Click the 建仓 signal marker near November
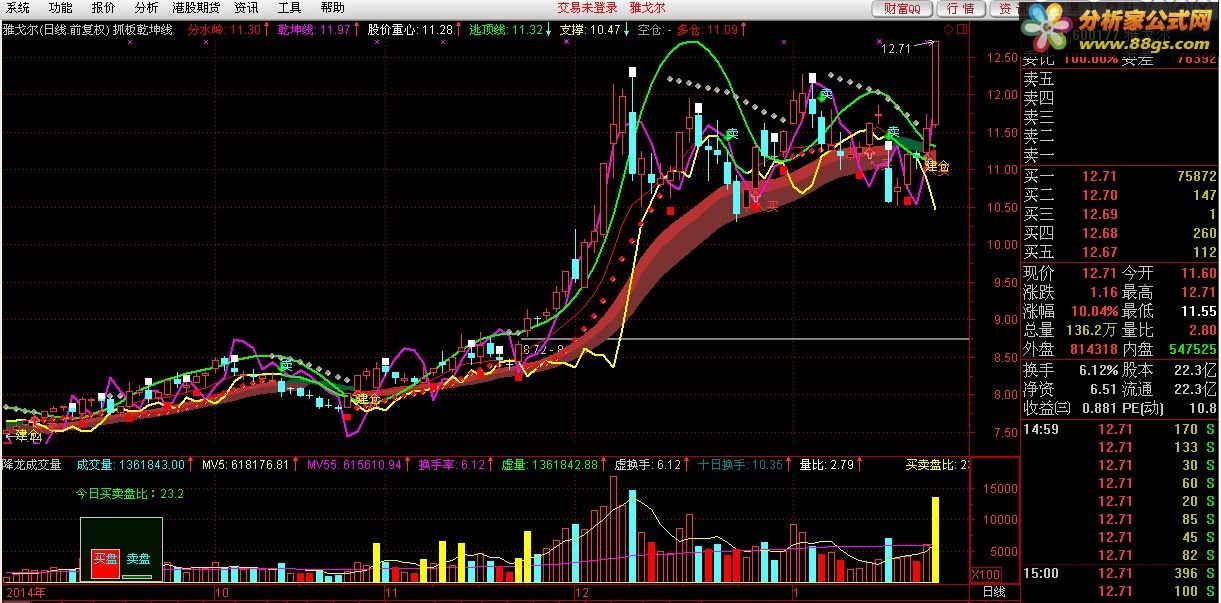This screenshot has width=1221, height=603. click(367, 399)
